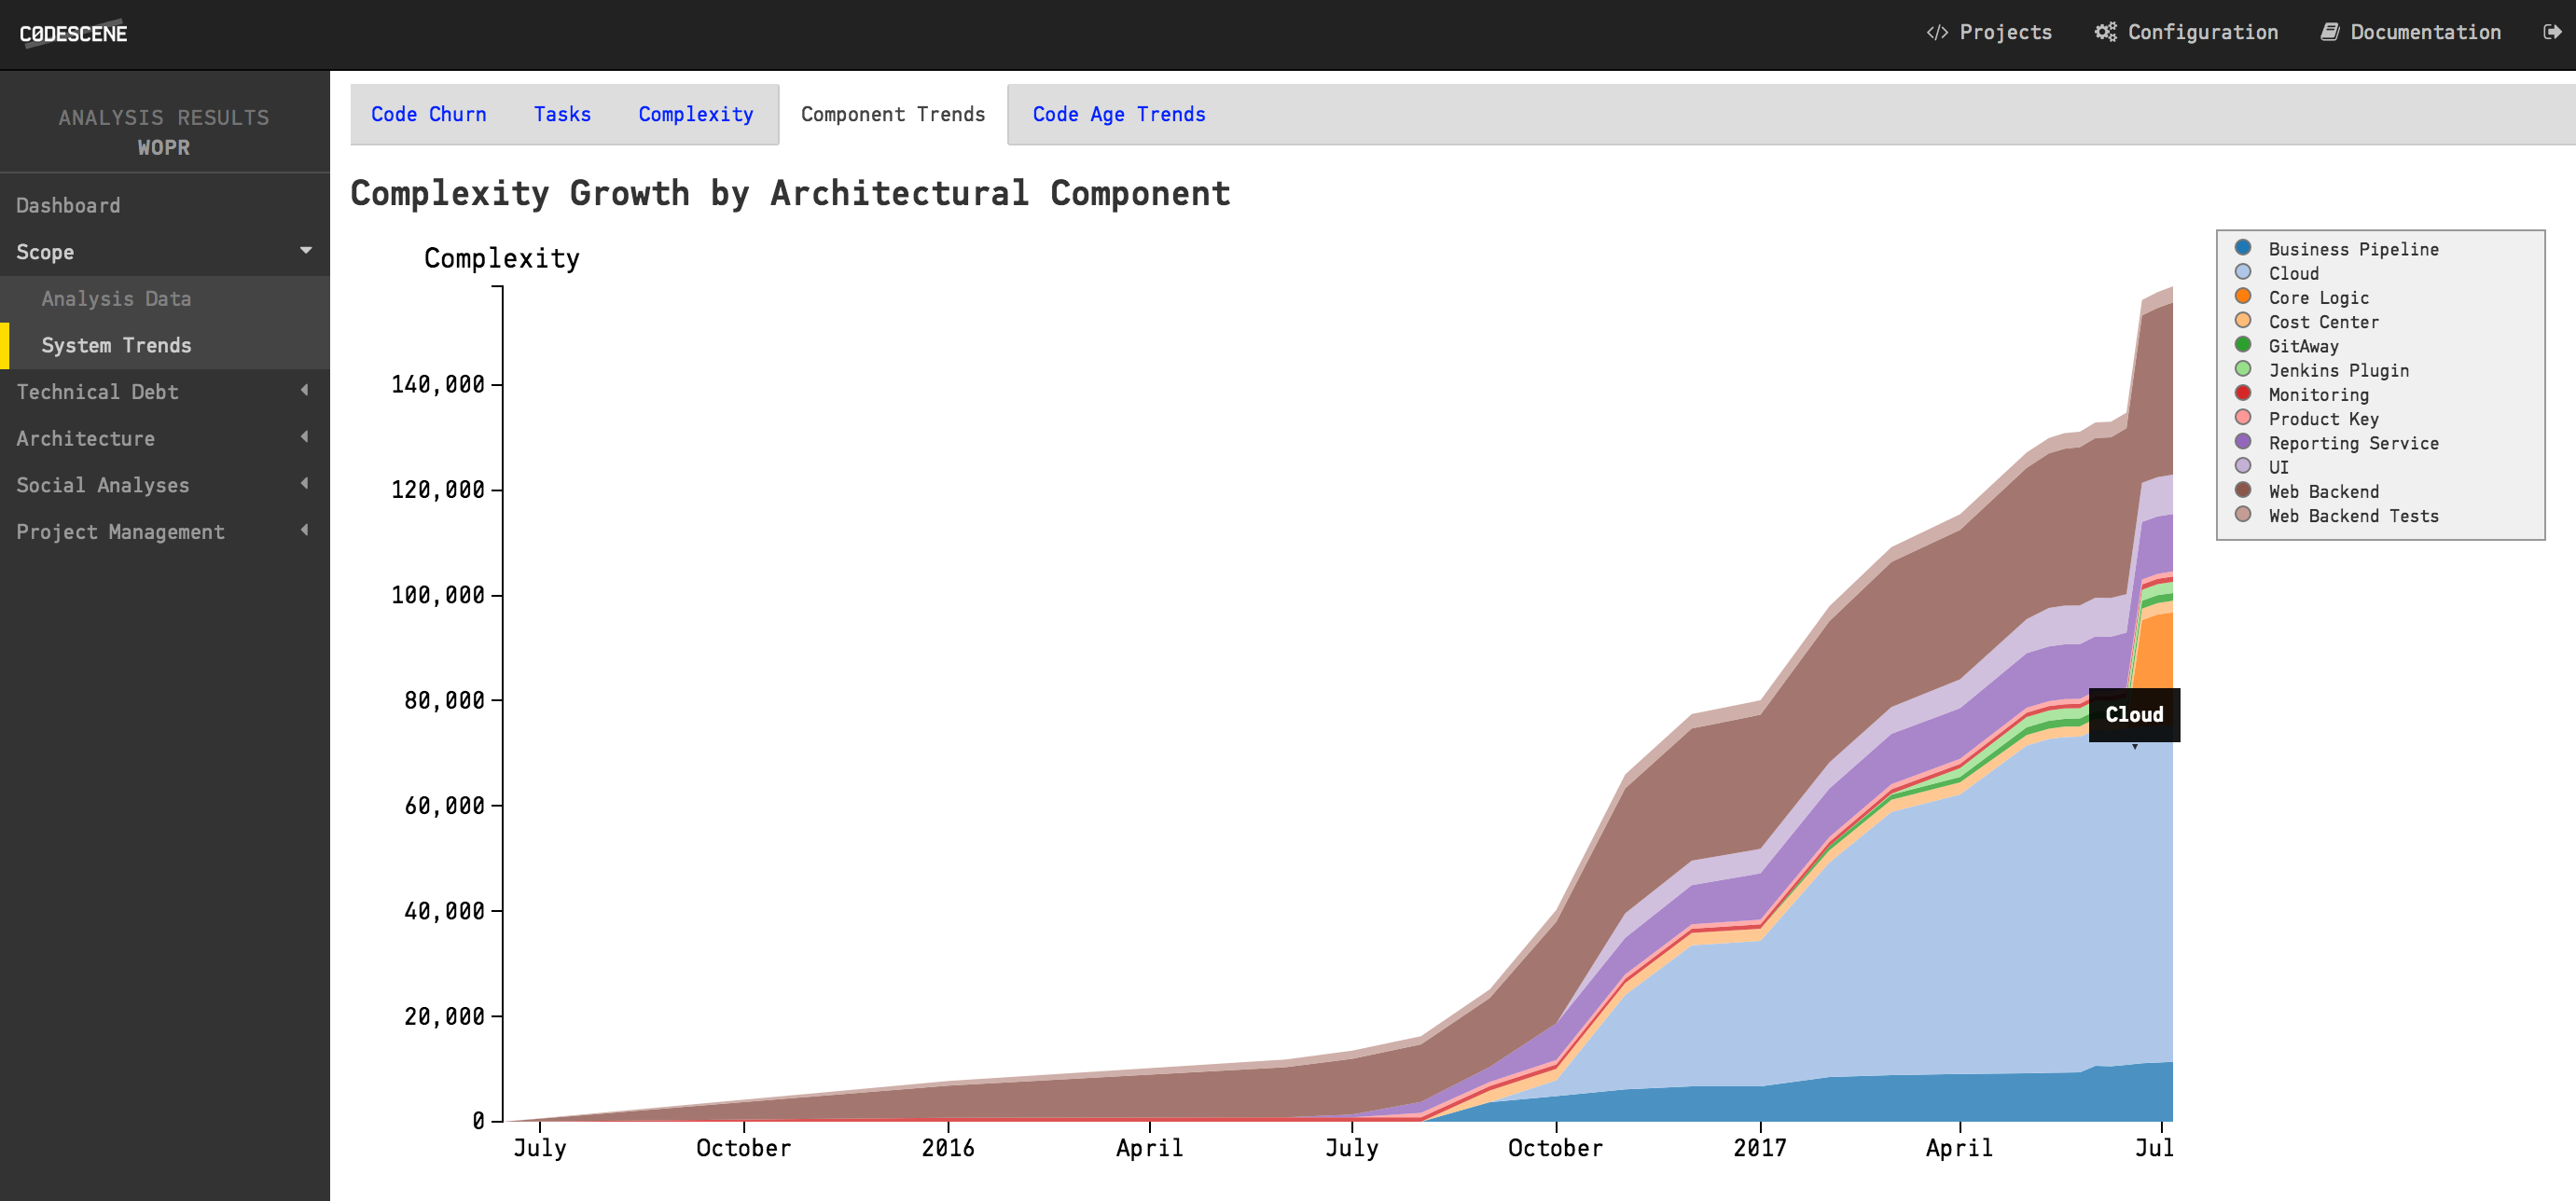Open the Code Age Trends tab
This screenshot has height=1201, width=2576.
[x=1118, y=114]
